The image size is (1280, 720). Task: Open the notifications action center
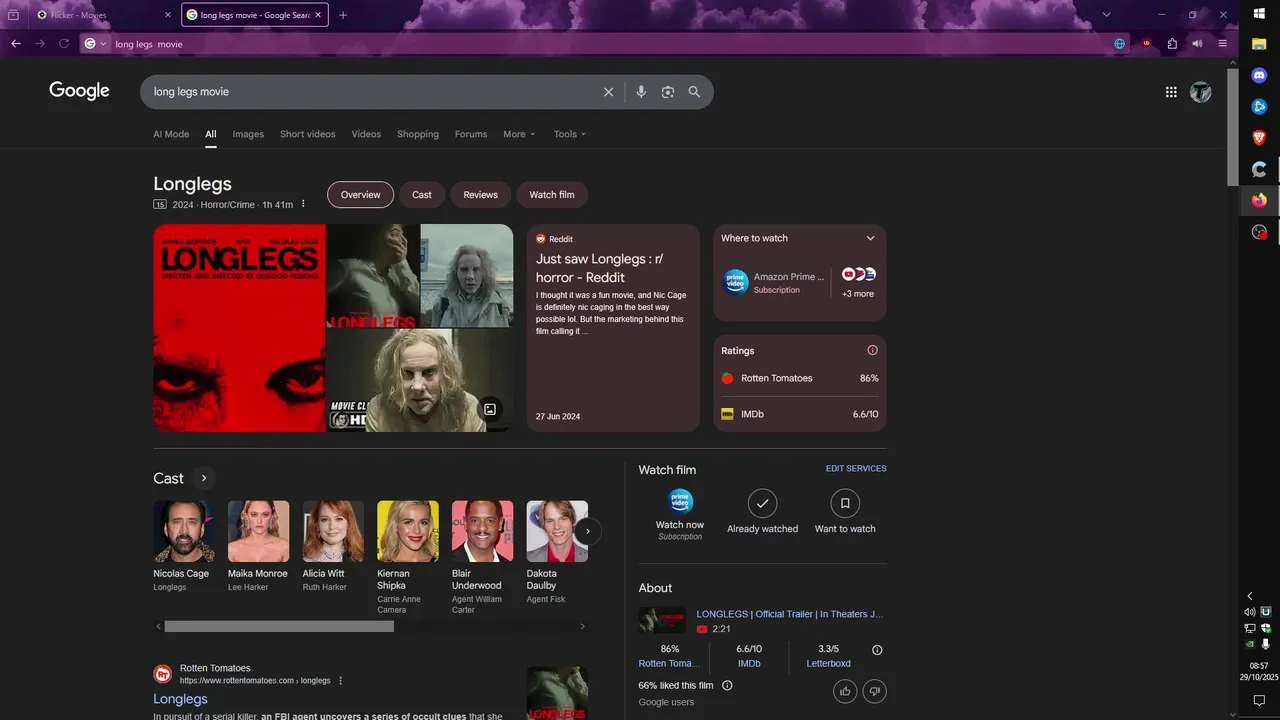click(x=1259, y=700)
